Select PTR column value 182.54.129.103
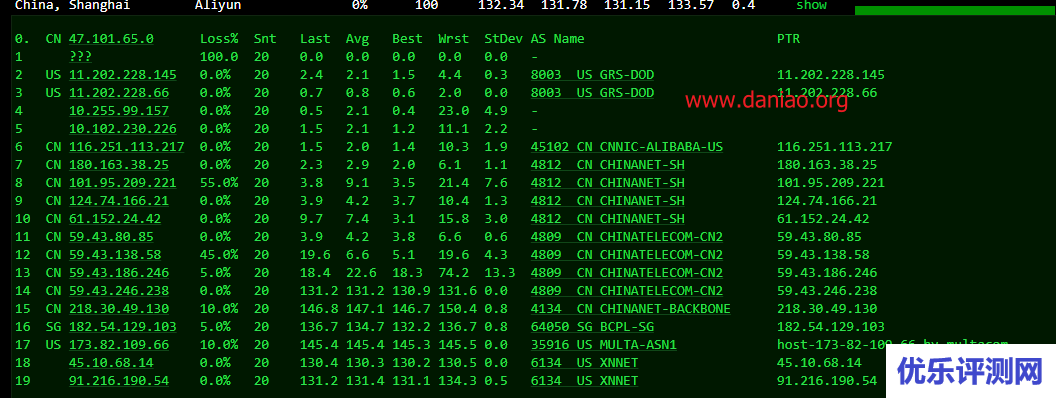 tap(831, 327)
